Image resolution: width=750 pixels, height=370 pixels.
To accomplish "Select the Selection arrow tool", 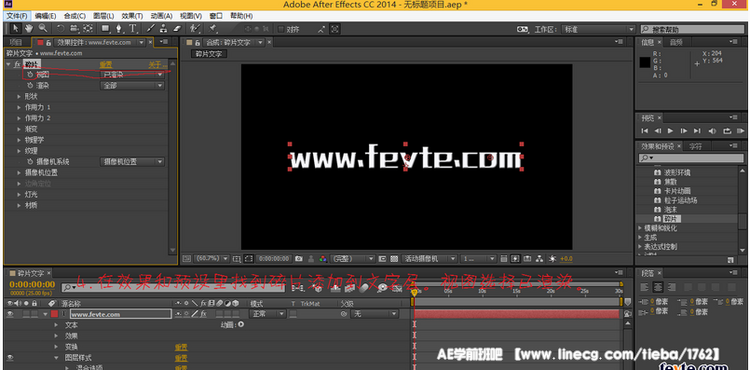I will tap(16, 29).
